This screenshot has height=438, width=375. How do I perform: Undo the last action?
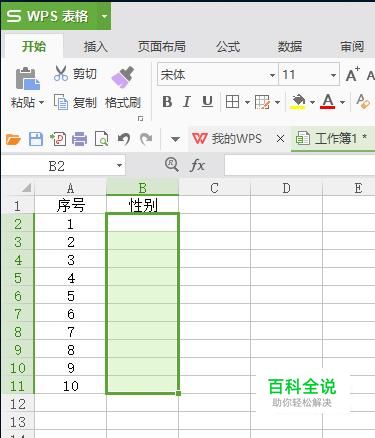coord(124,139)
